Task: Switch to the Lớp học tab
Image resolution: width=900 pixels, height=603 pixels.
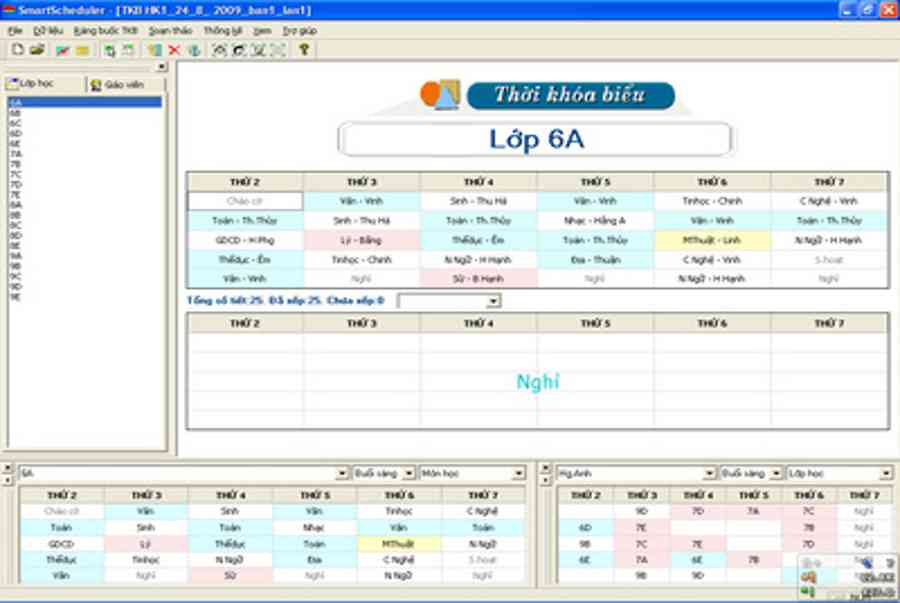Action: pos(36,85)
